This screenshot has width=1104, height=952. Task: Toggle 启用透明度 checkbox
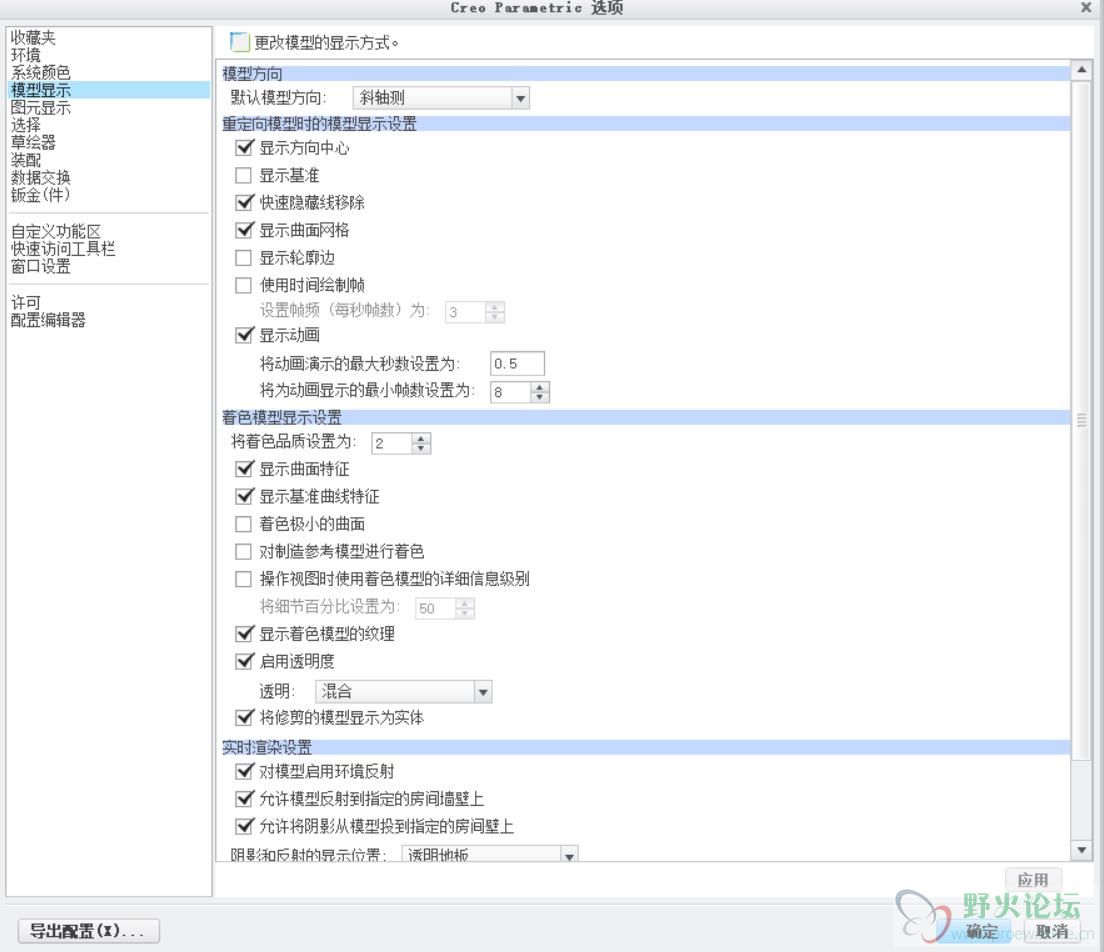[244, 661]
